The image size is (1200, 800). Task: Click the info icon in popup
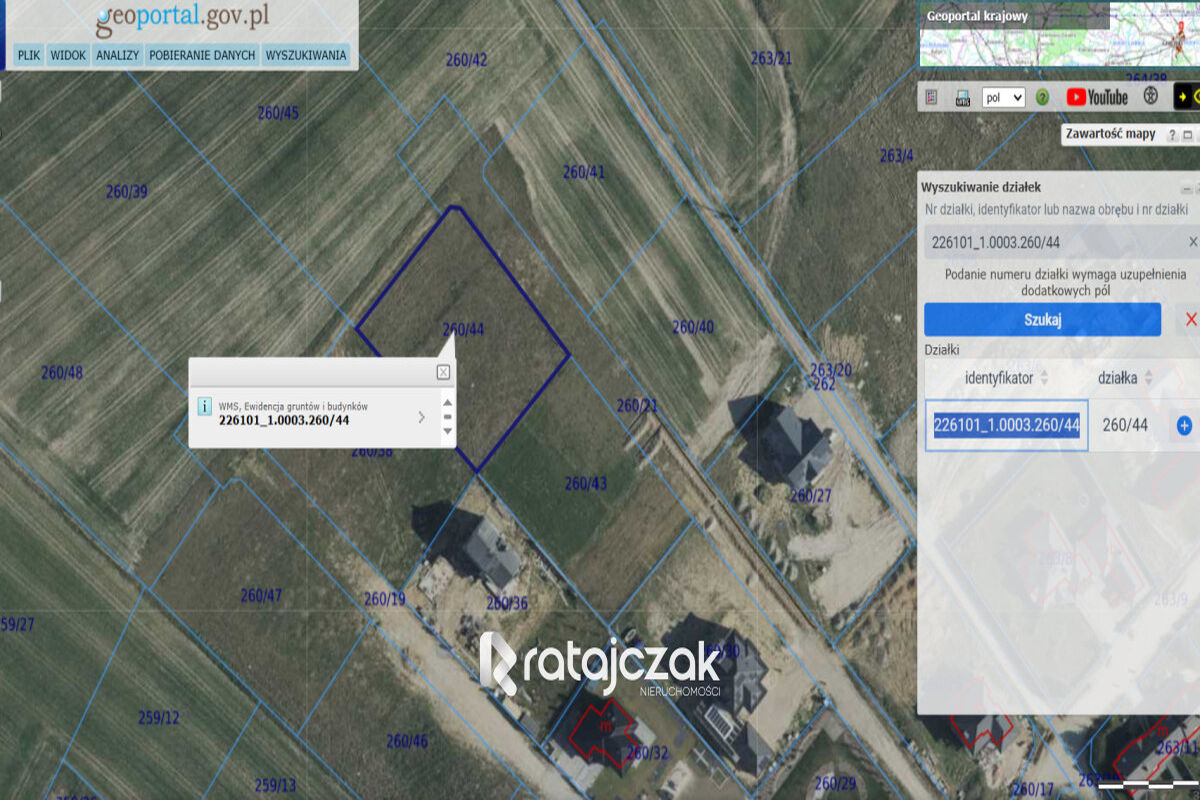[x=205, y=406]
